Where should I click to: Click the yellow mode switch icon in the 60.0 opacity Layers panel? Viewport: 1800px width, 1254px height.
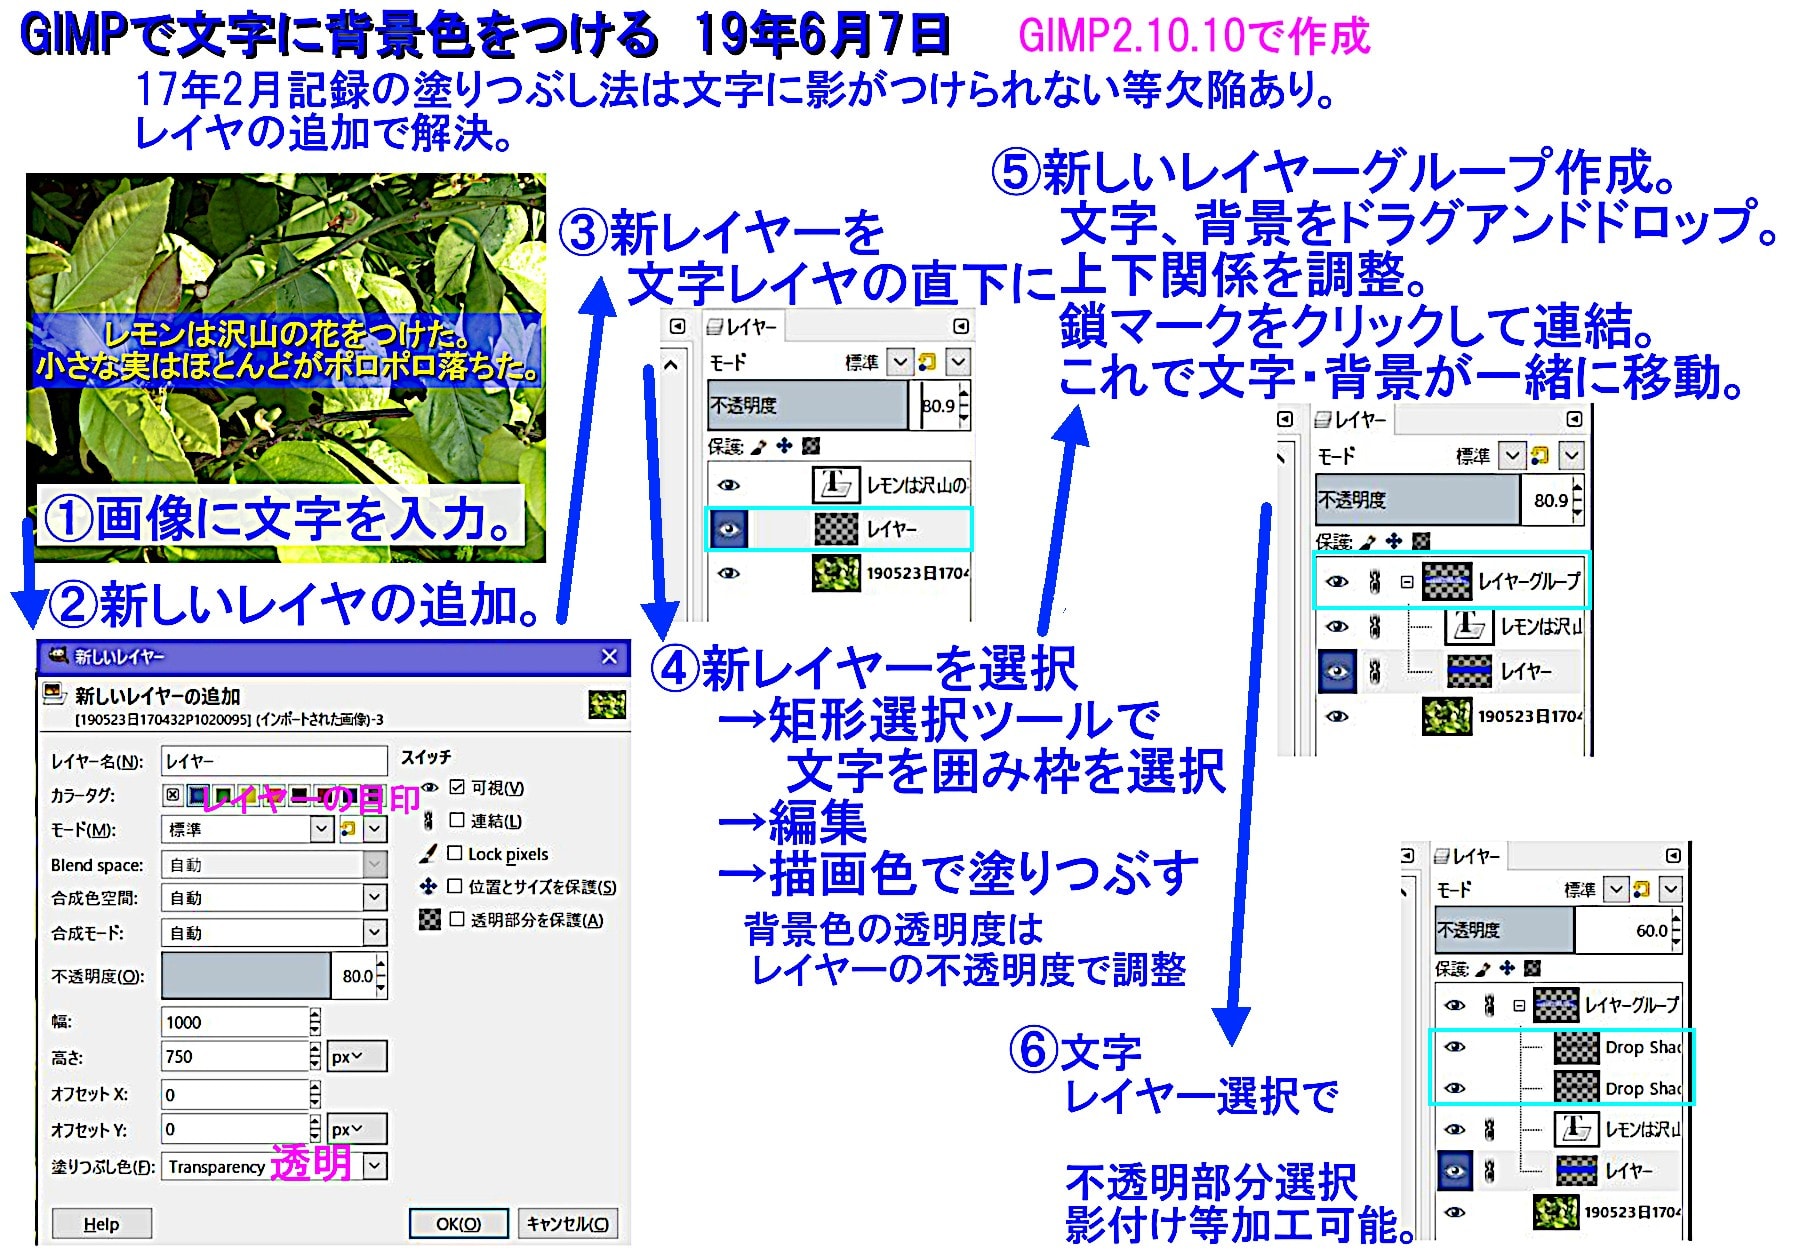1641,889
